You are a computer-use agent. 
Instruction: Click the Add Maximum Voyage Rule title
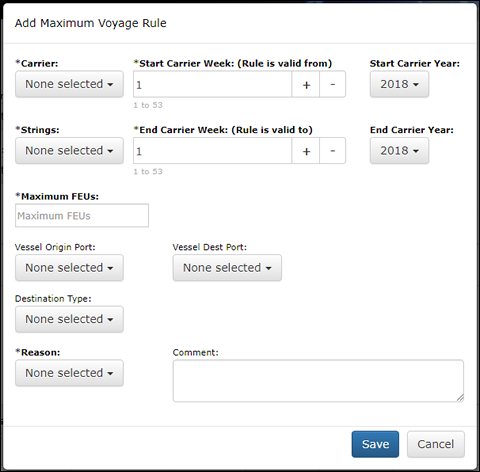click(x=91, y=23)
